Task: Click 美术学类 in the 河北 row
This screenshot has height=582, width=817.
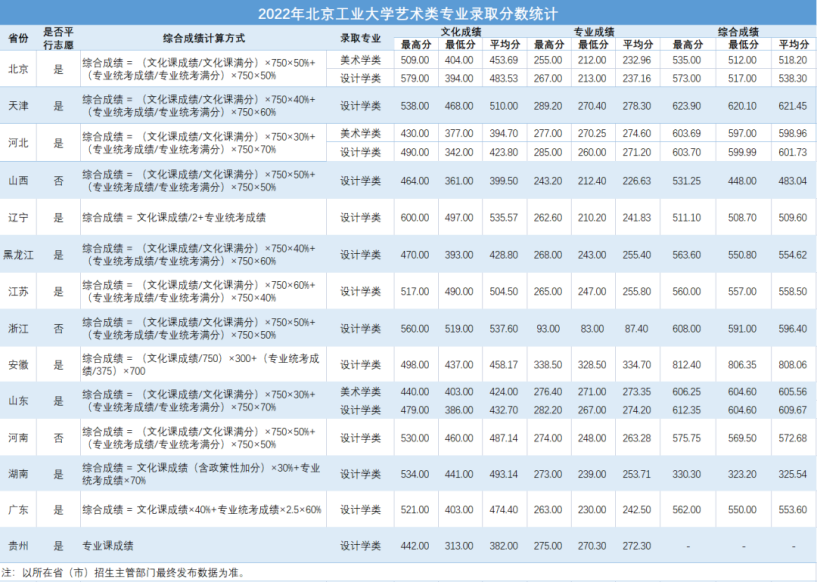Action: click(x=361, y=133)
